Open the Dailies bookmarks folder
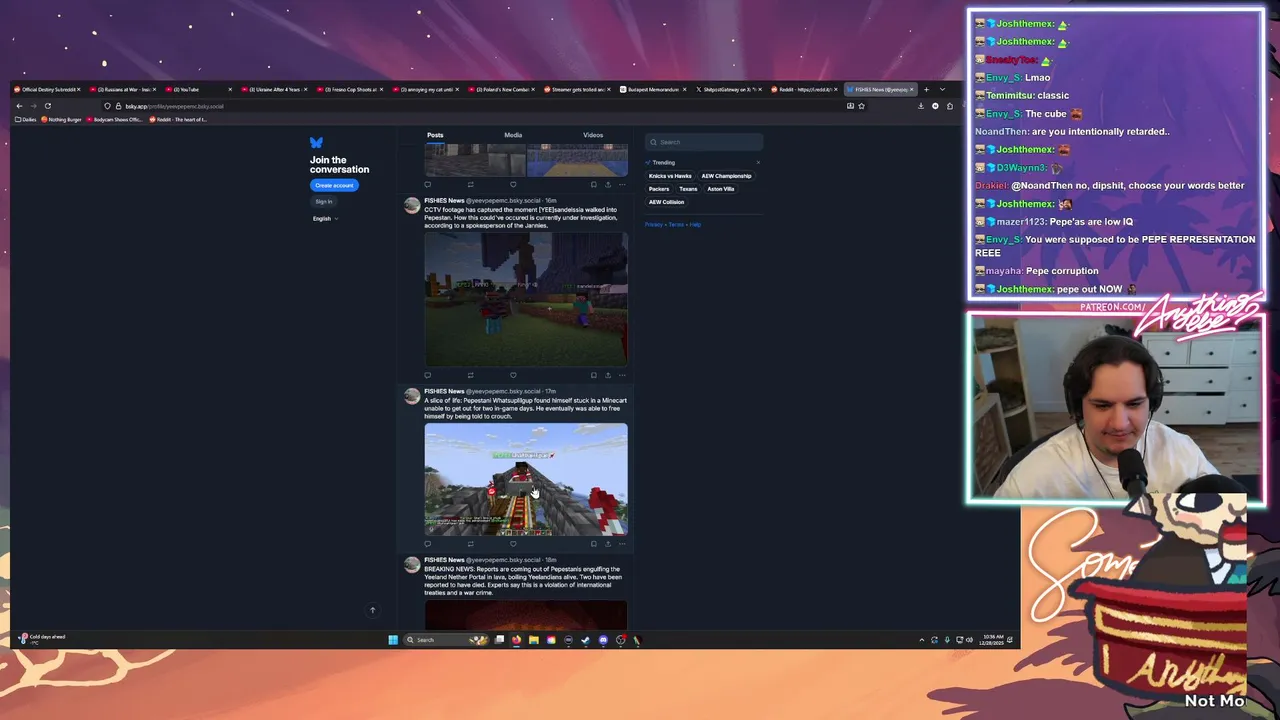Image resolution: width=1280 pixels, height=720 pixels. 26,120
